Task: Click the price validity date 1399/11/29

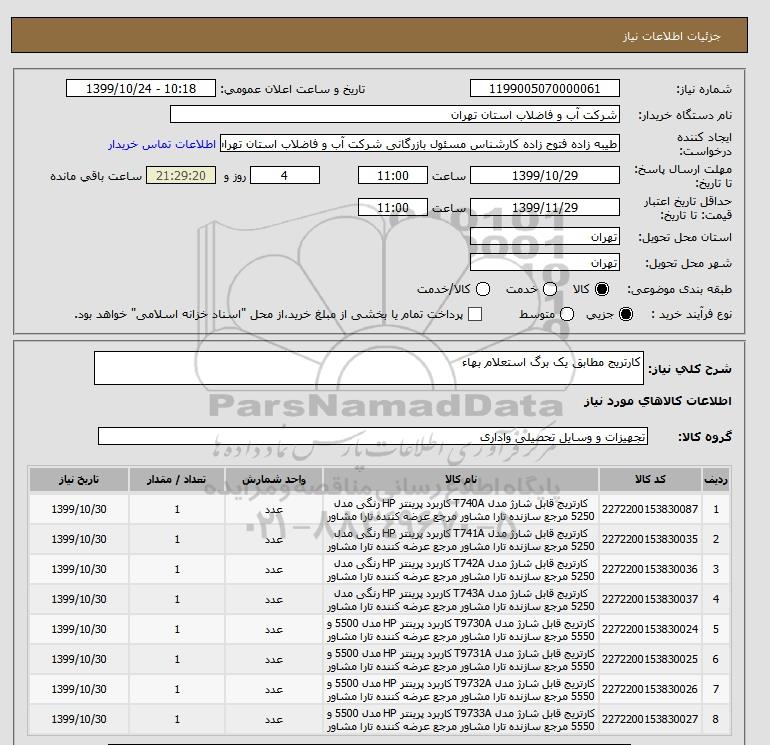Action: tap(545, 208)
